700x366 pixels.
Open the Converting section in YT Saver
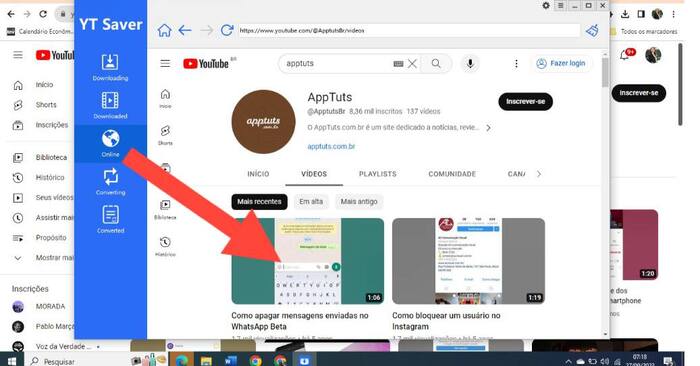click(x=110, y=182)
